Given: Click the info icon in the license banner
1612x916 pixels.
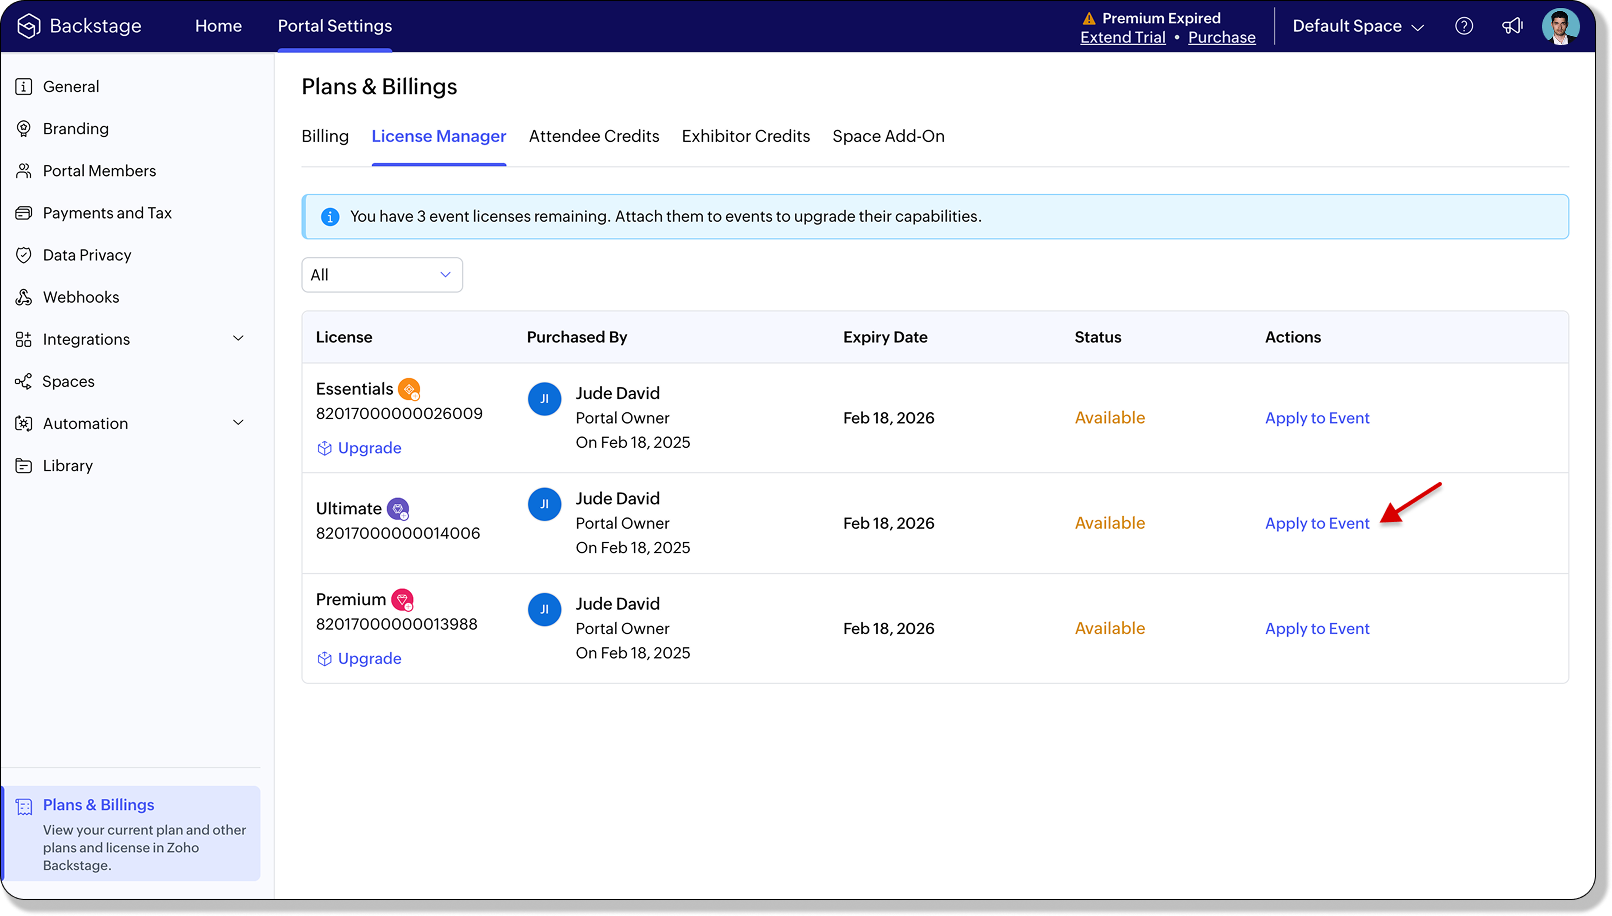Looking at the screenshot, I should pyautogui.click(x=330, y=217).
